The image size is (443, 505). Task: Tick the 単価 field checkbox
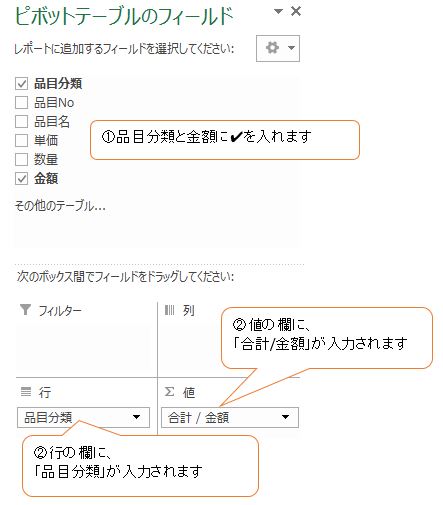[x=21, y=140]
